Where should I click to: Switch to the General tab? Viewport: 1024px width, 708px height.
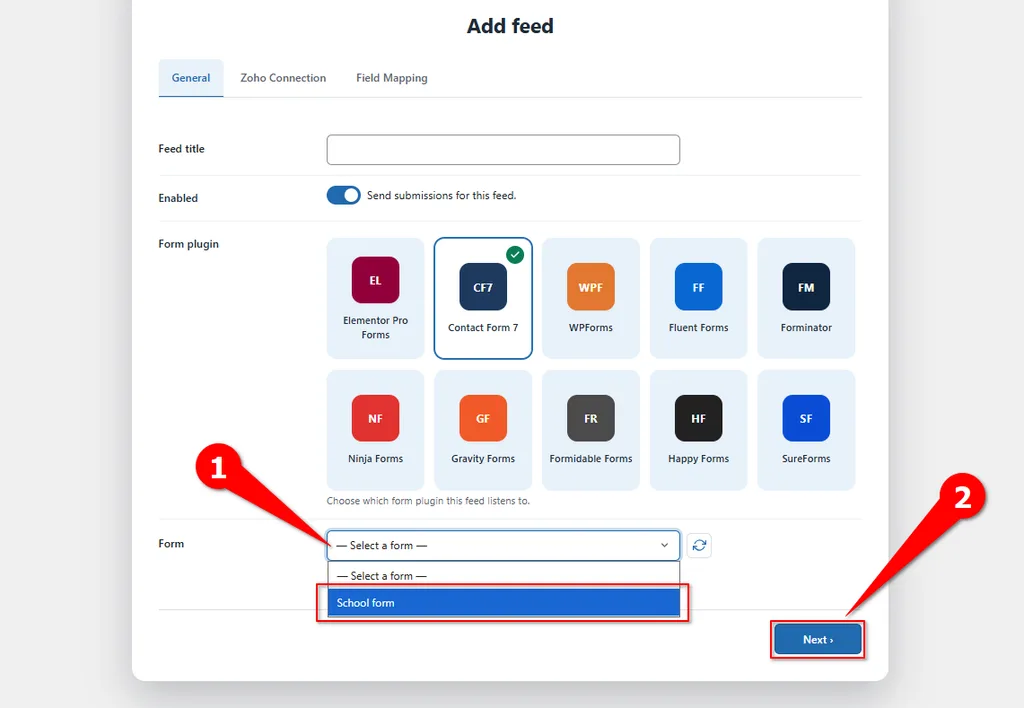(191, 78)
